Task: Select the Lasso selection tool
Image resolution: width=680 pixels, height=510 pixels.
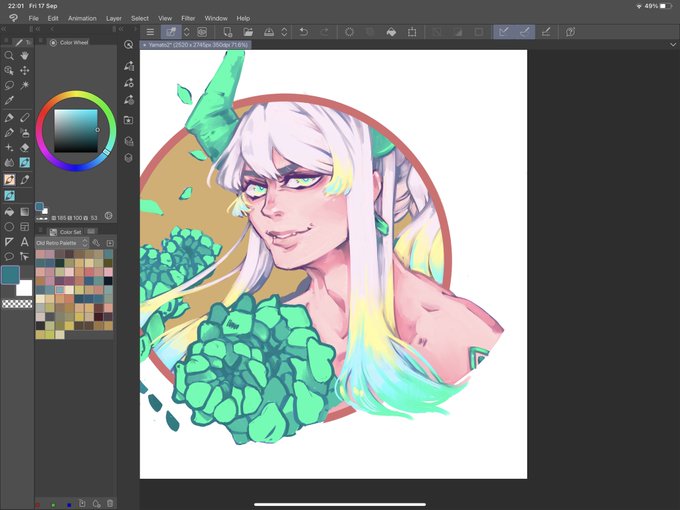Action: click(x=9, y=85)
